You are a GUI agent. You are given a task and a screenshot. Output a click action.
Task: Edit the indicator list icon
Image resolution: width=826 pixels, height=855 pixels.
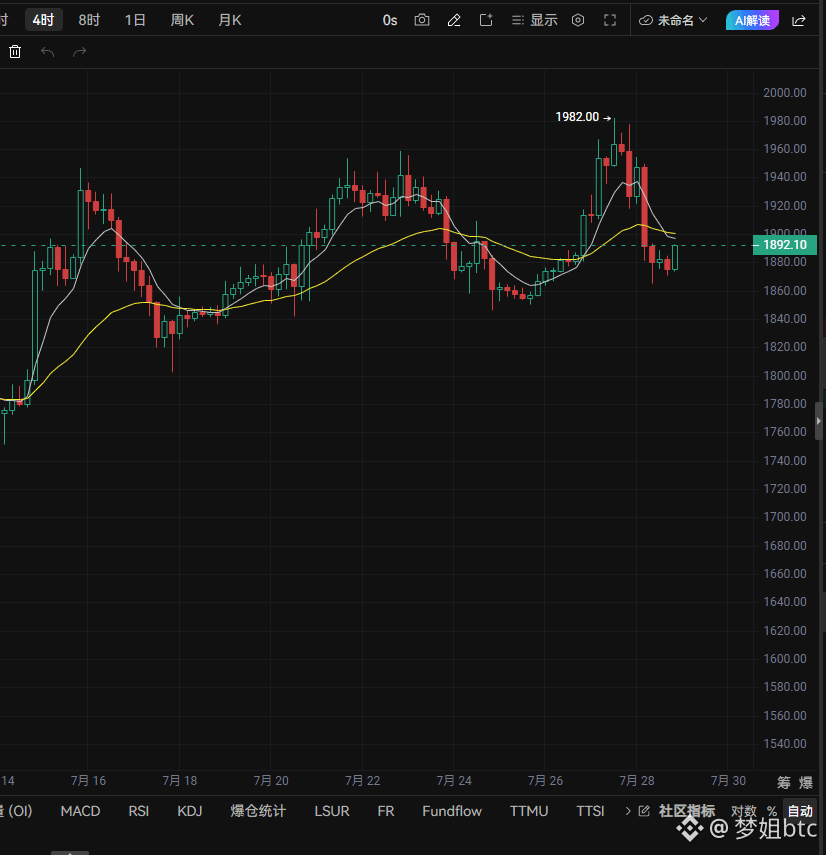tap(644, 811)
